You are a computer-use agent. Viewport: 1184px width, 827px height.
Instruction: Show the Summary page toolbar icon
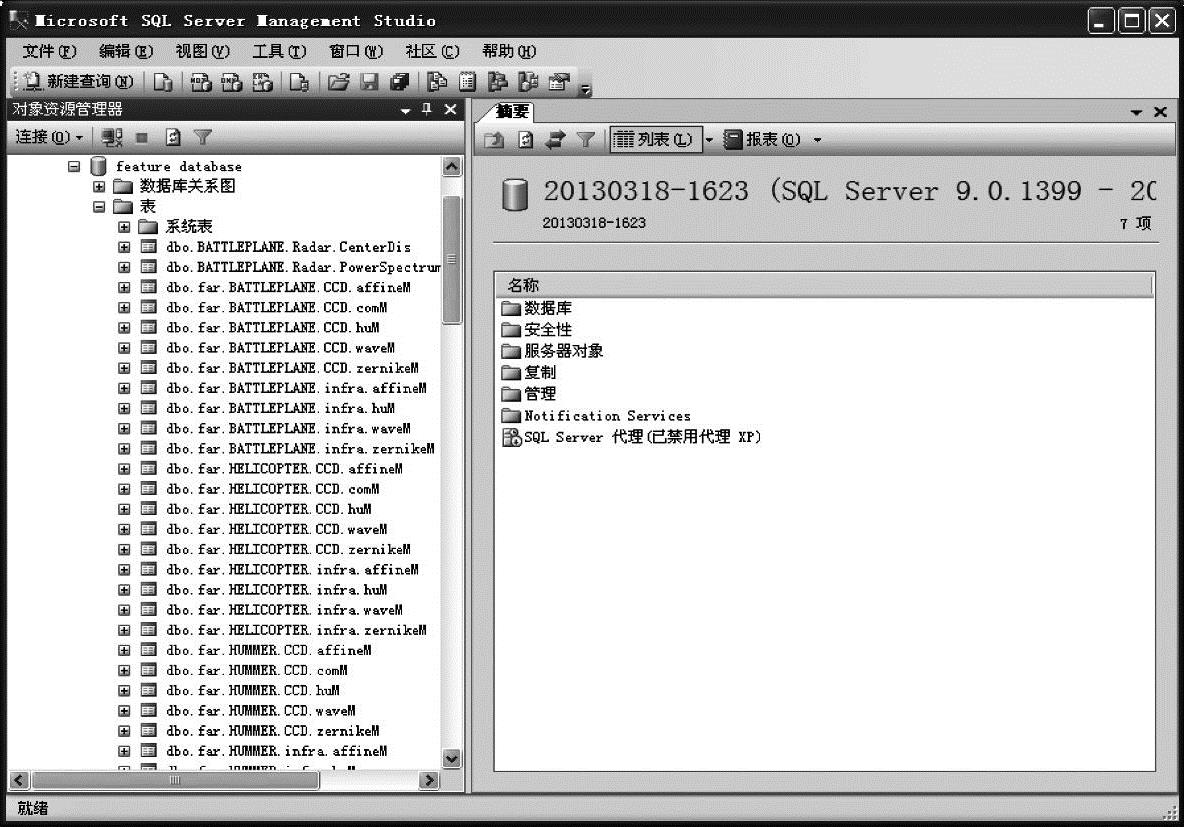467,82
